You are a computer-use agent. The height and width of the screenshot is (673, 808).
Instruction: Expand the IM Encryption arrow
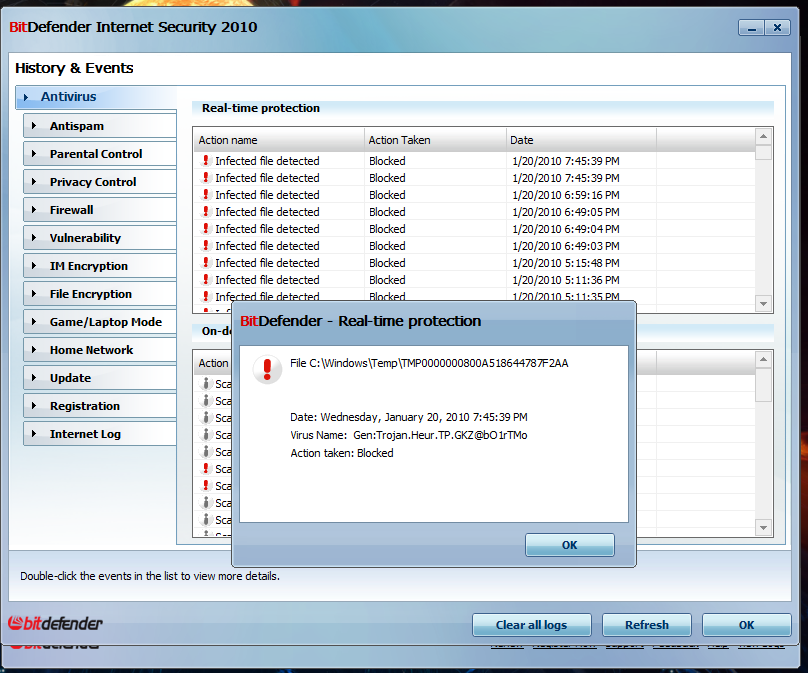point(34,265)
